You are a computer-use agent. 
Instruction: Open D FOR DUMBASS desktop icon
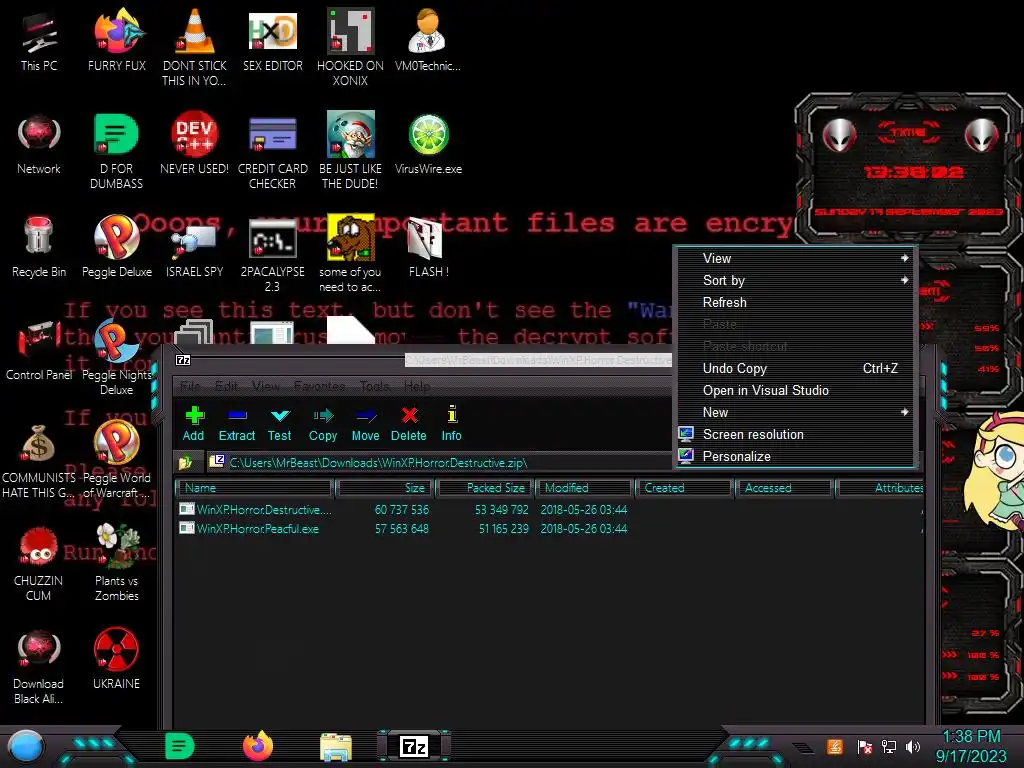click(x=117, y=150)
